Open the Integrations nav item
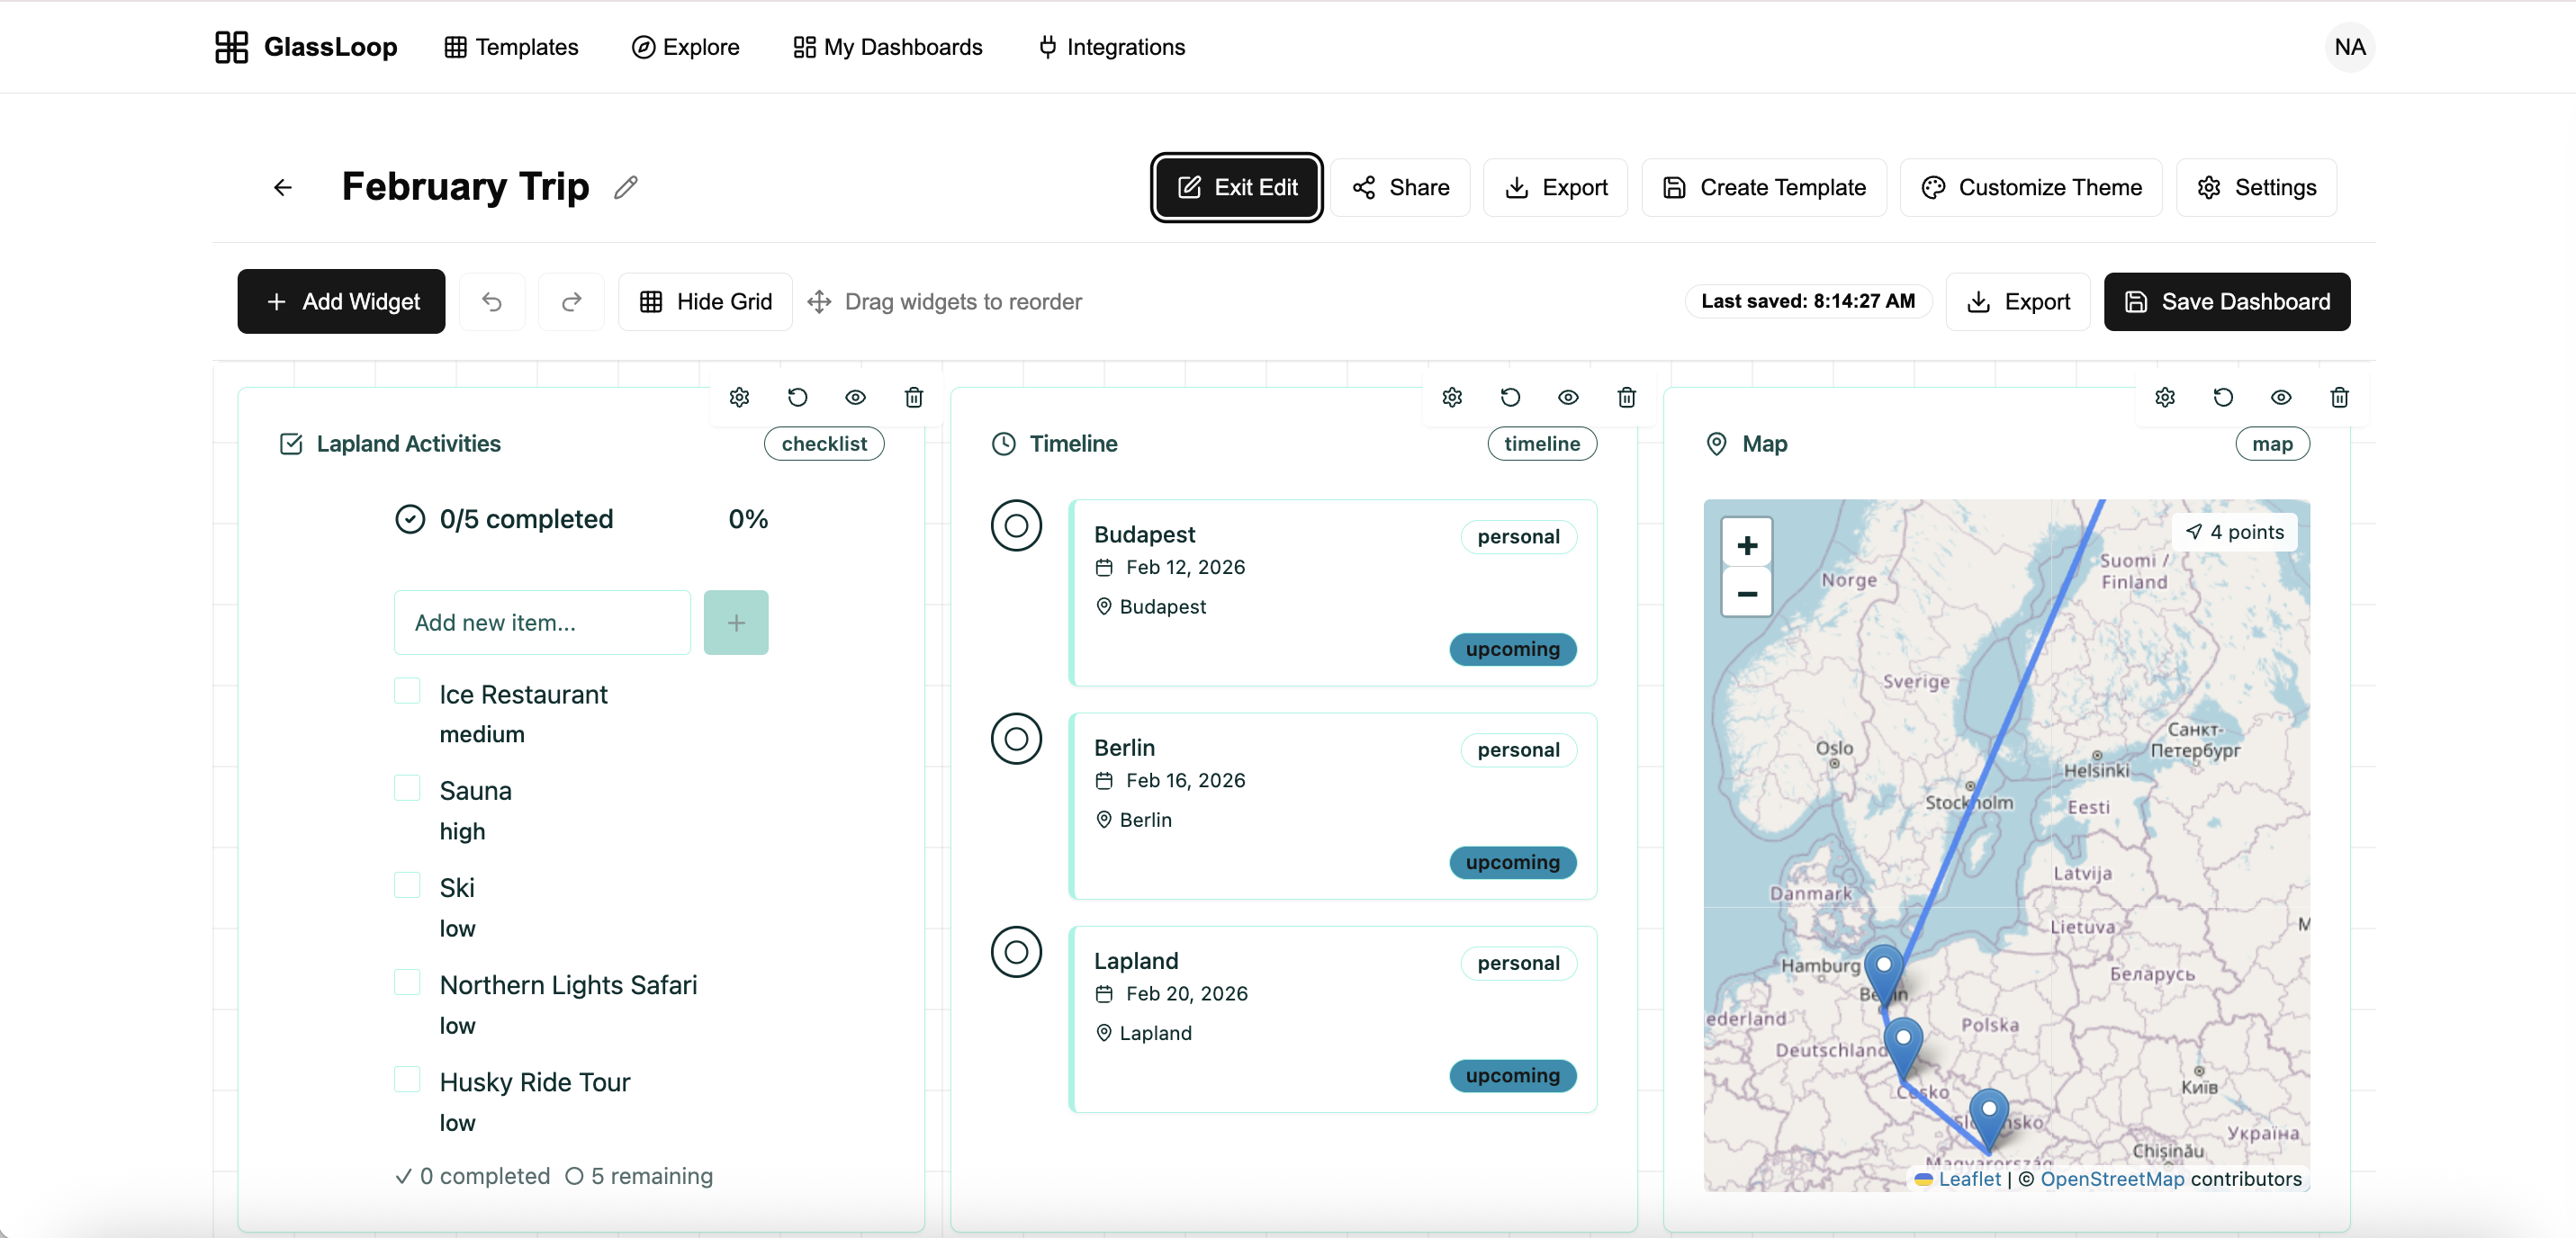This screenshot has height=1238, width=2576. (1111, 47)
